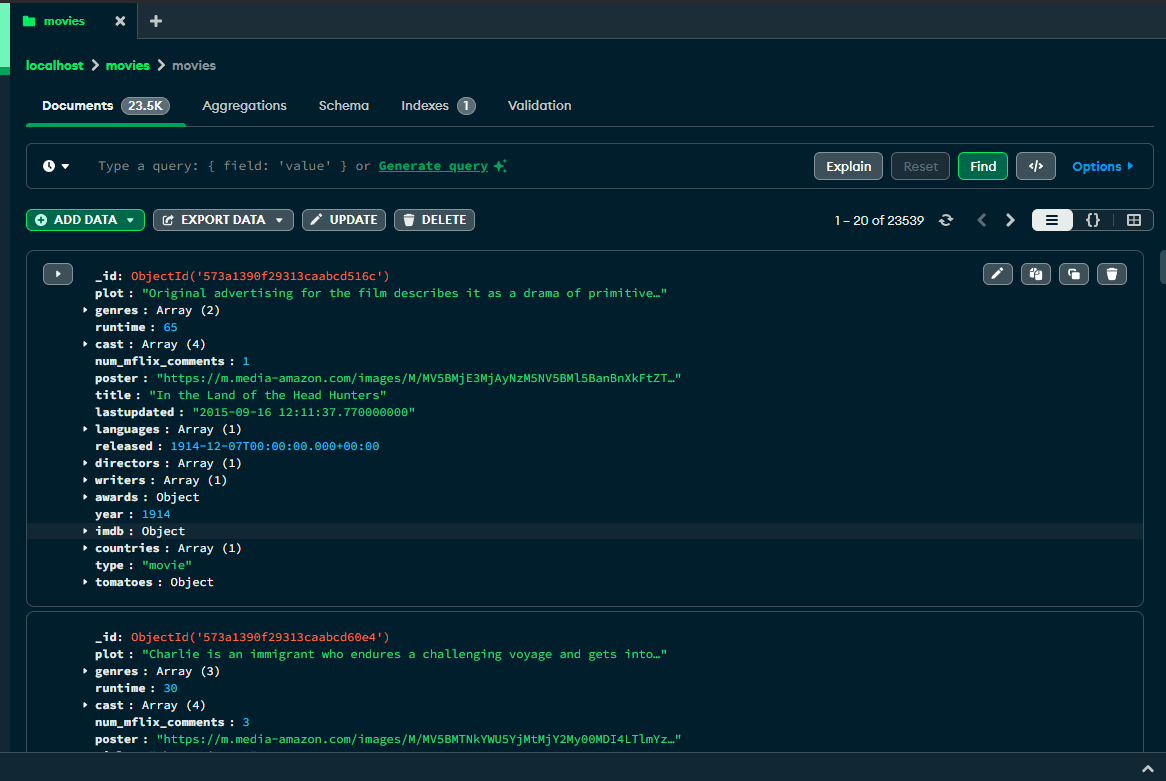
Task: Open the ADD DATA dropdown
Action: click(x=86, y=220)
